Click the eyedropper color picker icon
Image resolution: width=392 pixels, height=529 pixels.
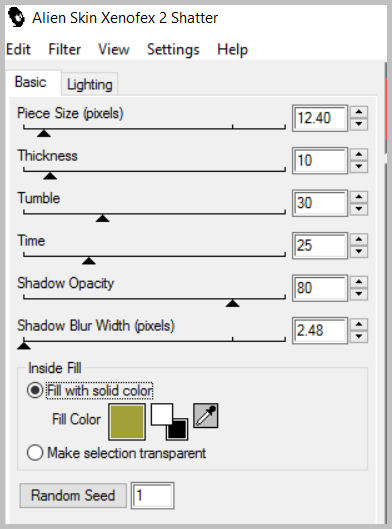[206, 416]
